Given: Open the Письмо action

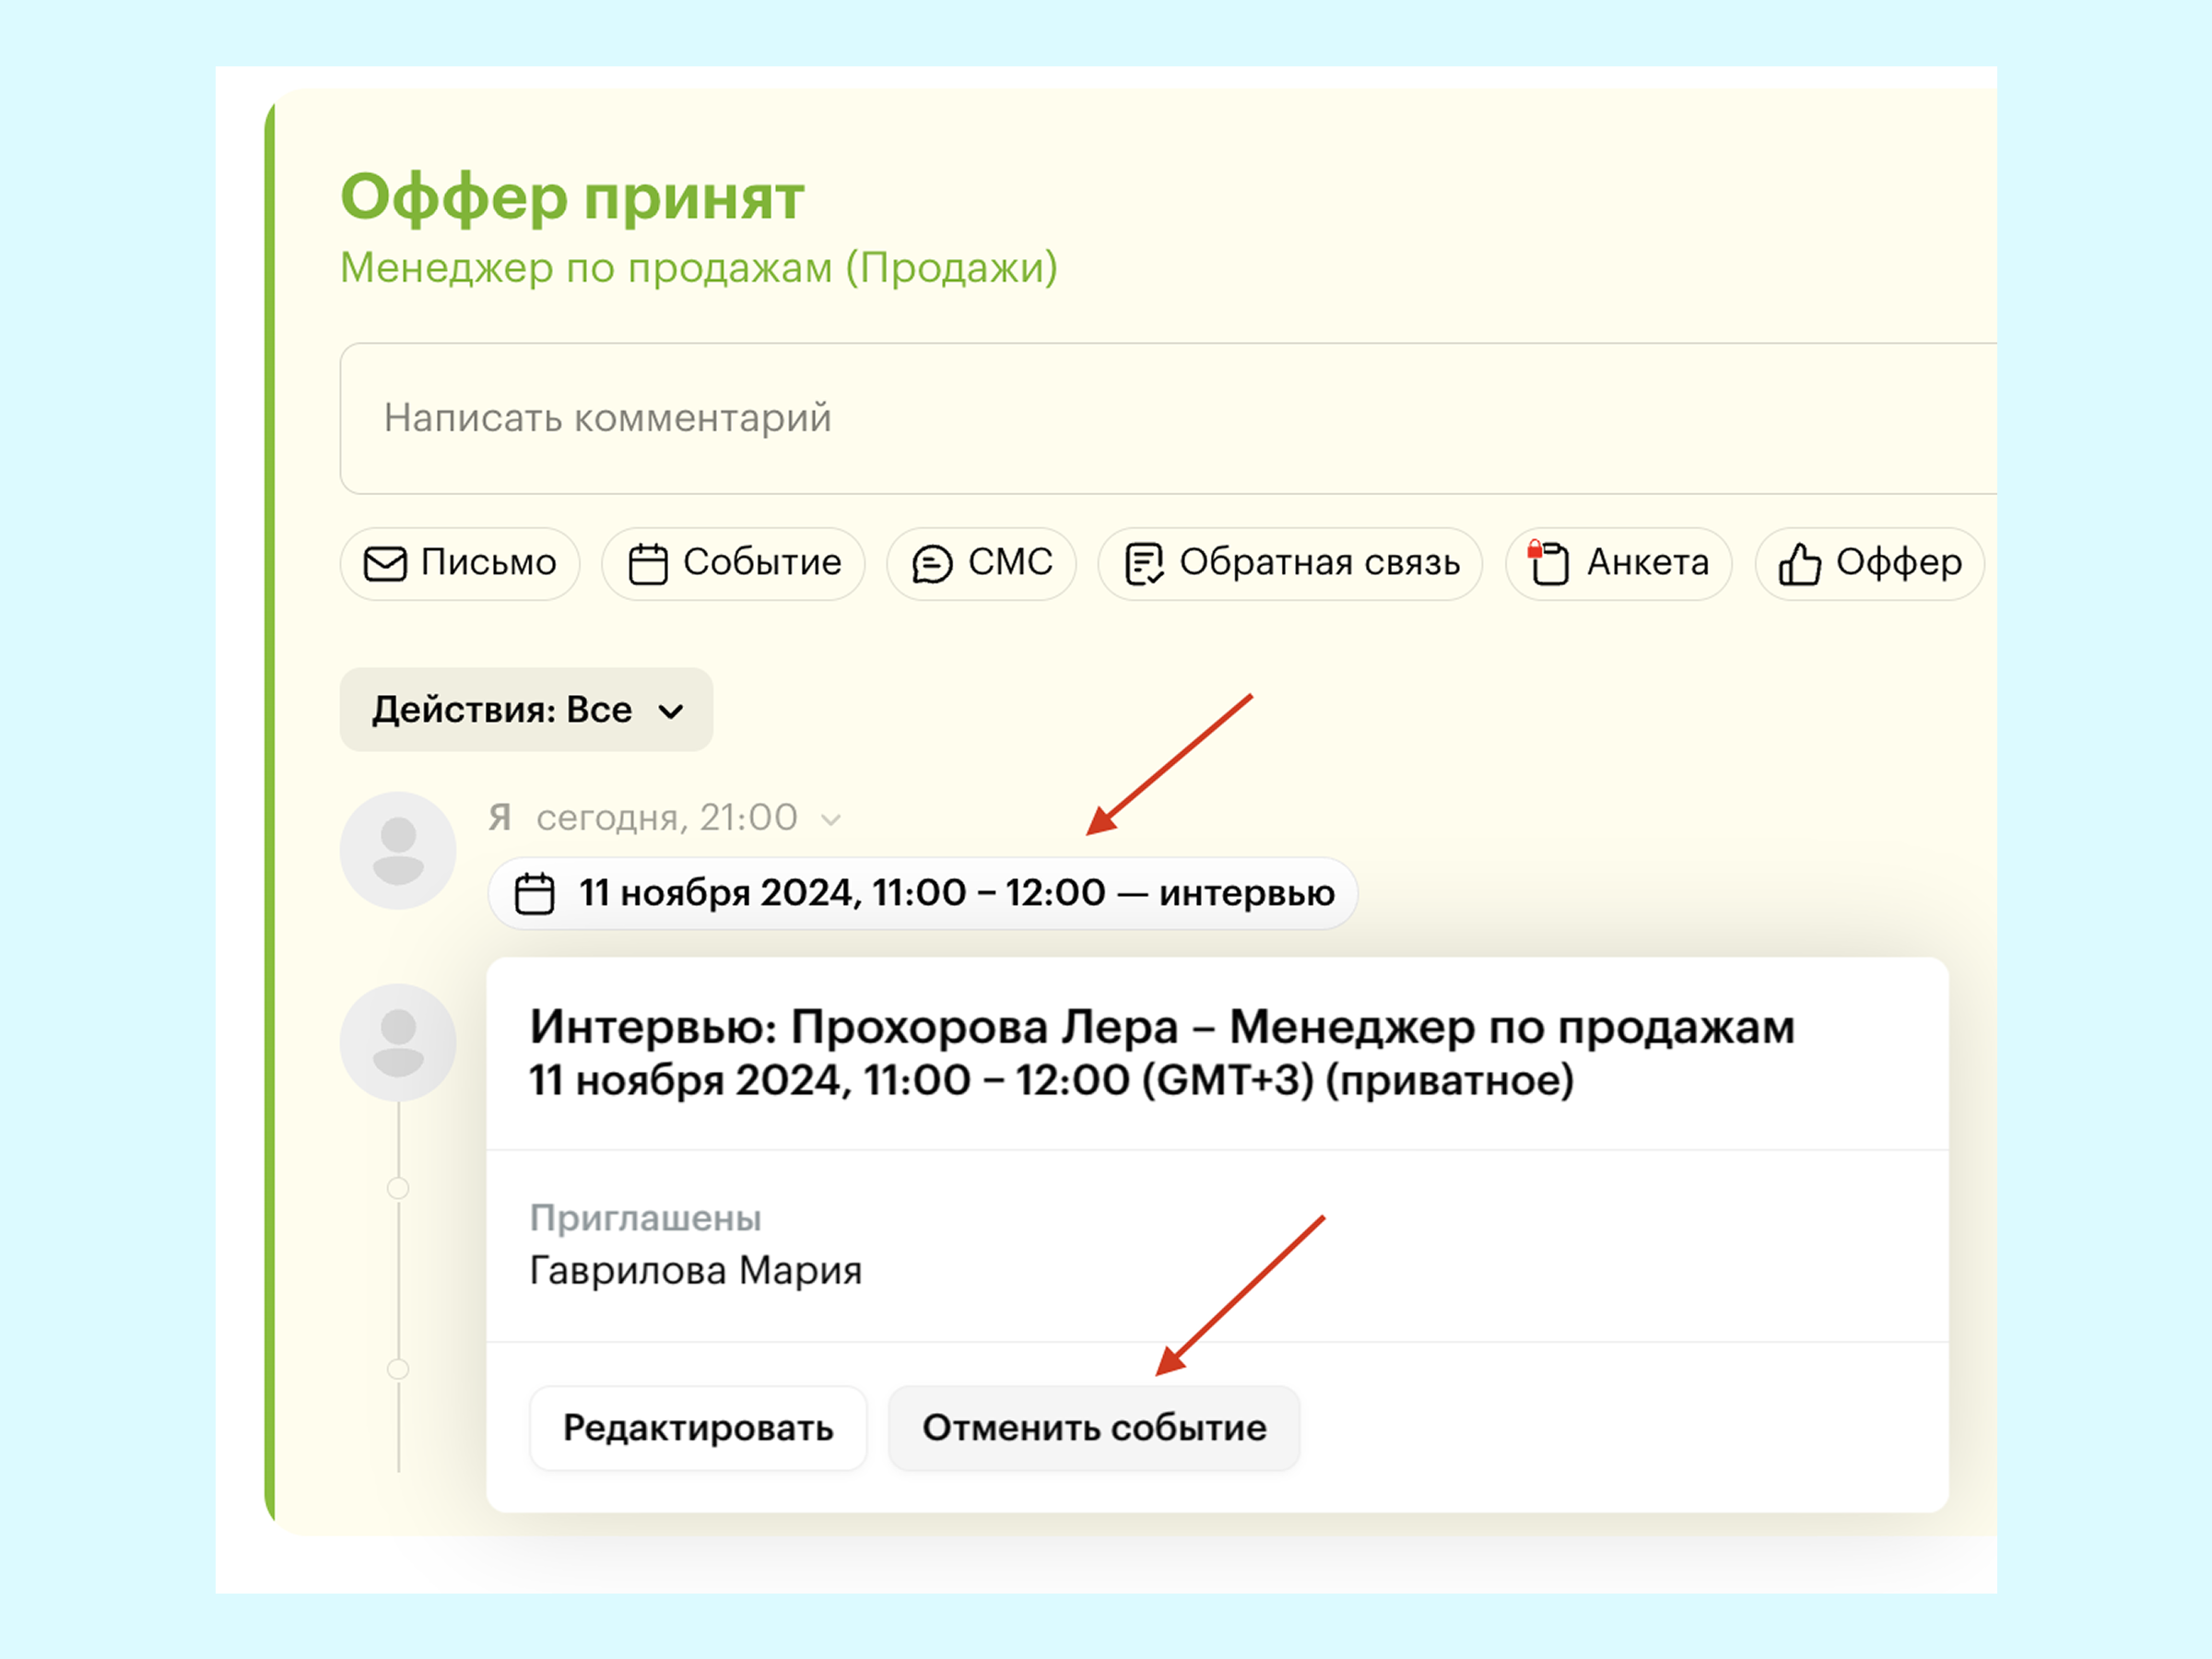Looking at the screenshot, I should point(460,564).
